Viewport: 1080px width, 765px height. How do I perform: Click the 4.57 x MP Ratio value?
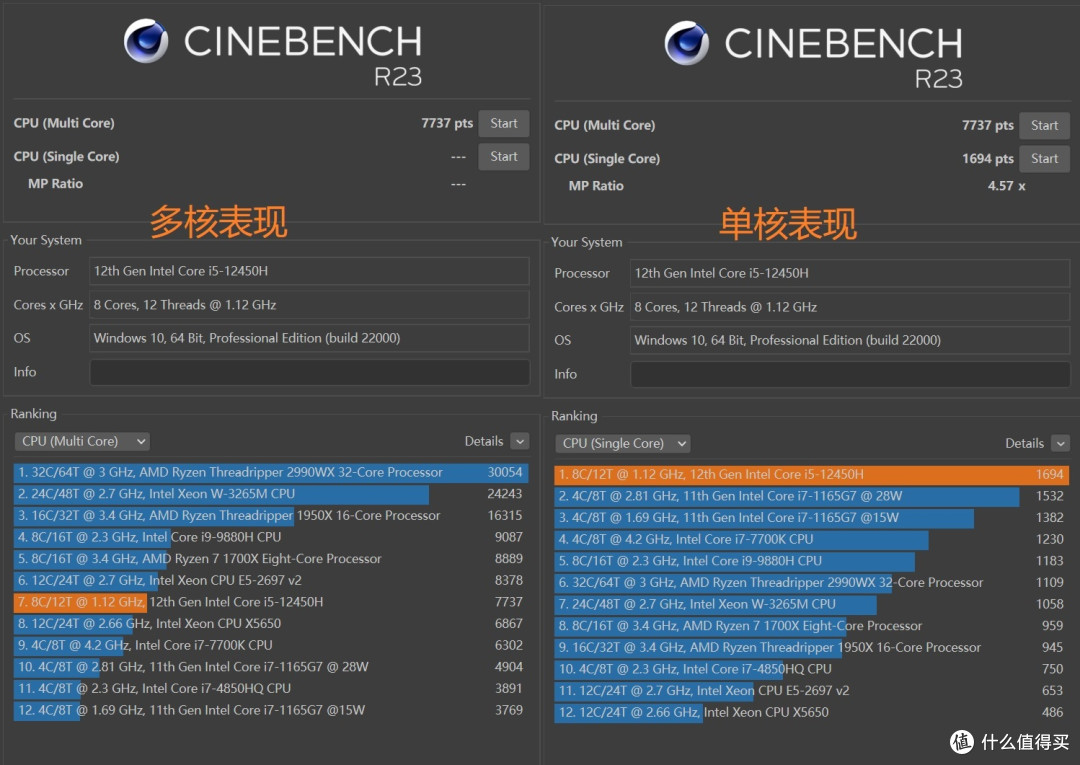coord(1006,186)
